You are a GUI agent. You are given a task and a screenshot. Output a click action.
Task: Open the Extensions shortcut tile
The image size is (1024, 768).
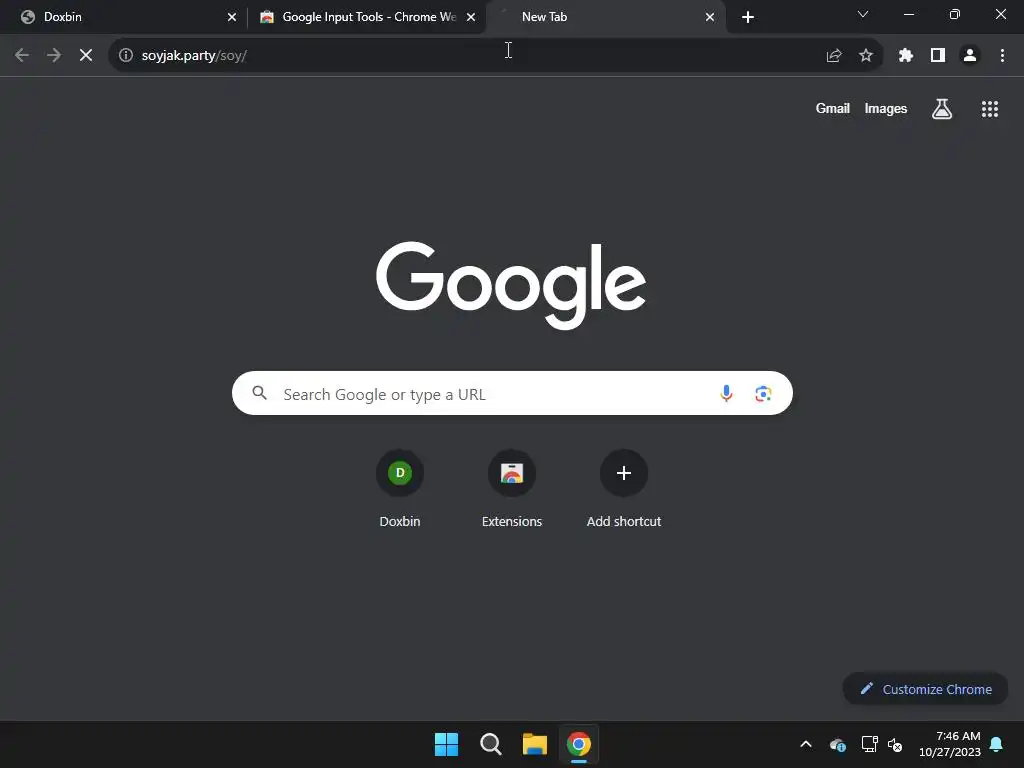[x=512, y=489]
